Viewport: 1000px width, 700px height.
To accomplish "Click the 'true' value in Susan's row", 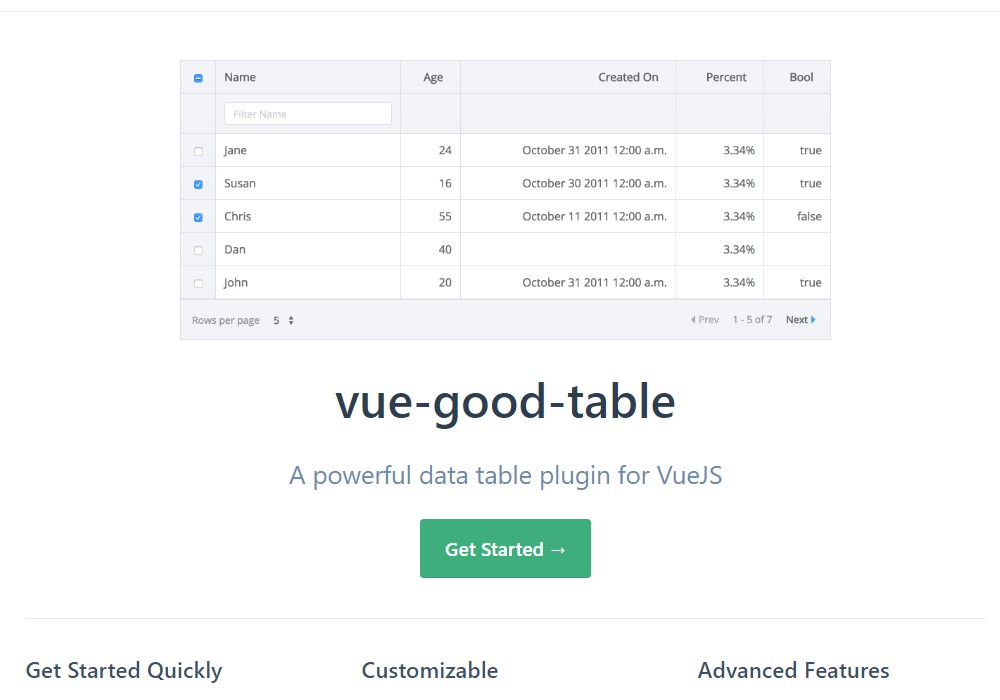I will coord(811,183).
